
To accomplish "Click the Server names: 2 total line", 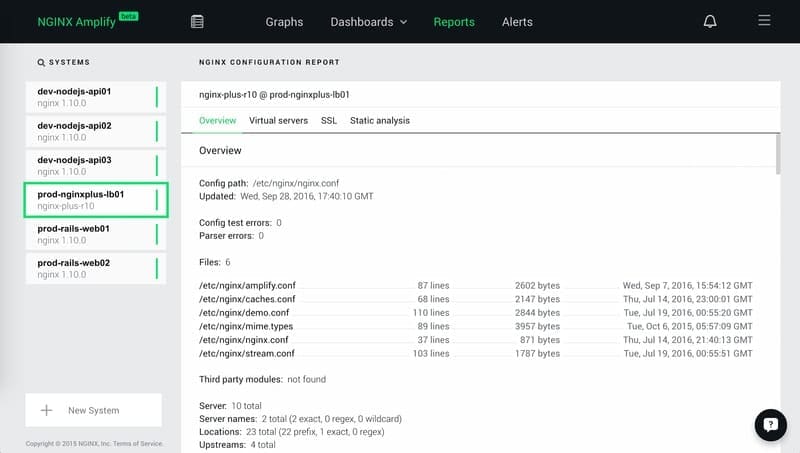I will click(x=301, y=419).
